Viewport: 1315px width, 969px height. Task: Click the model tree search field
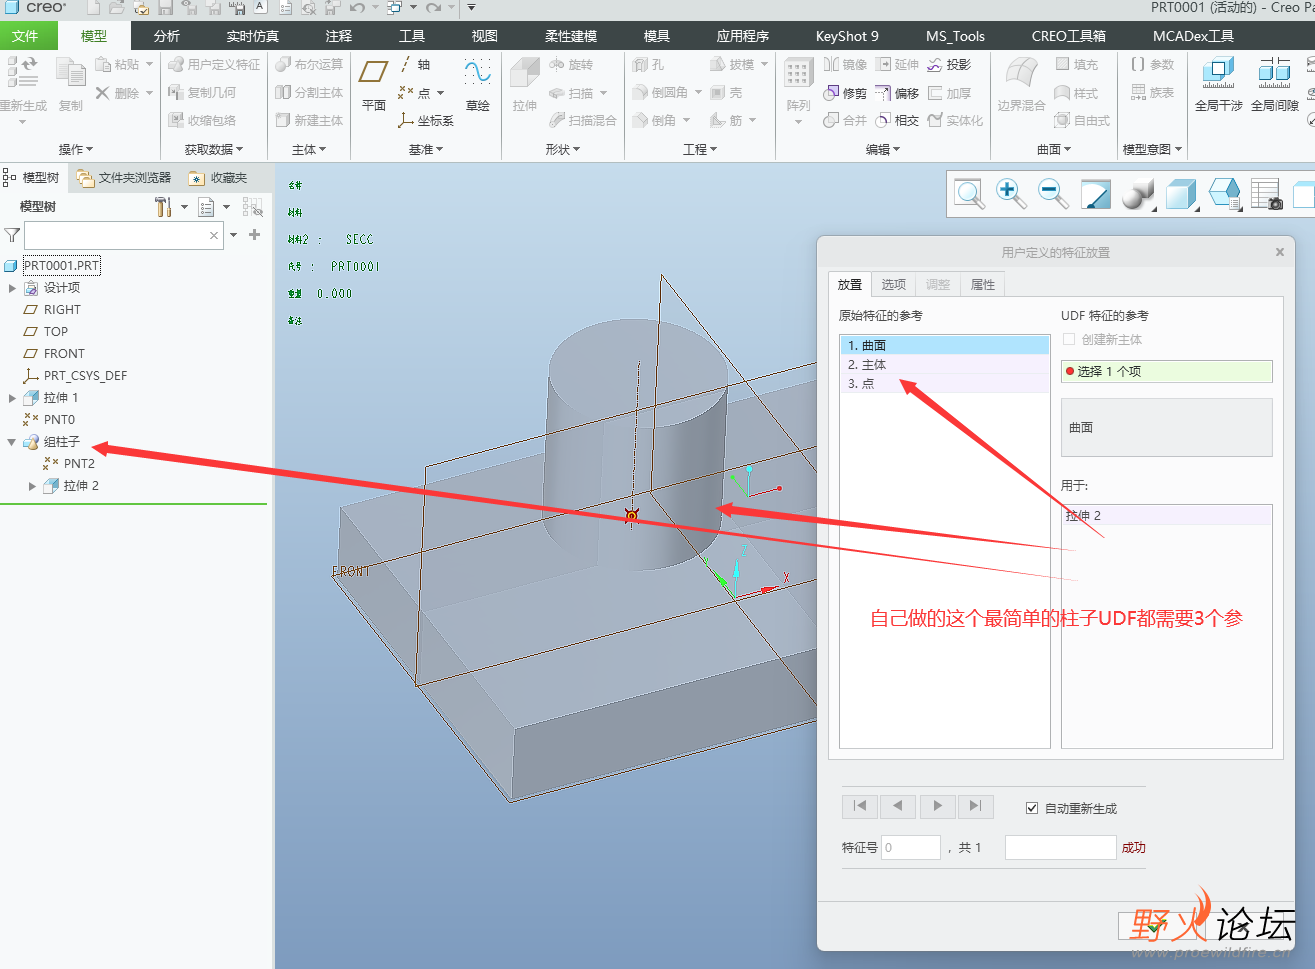(x=123, y=236)
